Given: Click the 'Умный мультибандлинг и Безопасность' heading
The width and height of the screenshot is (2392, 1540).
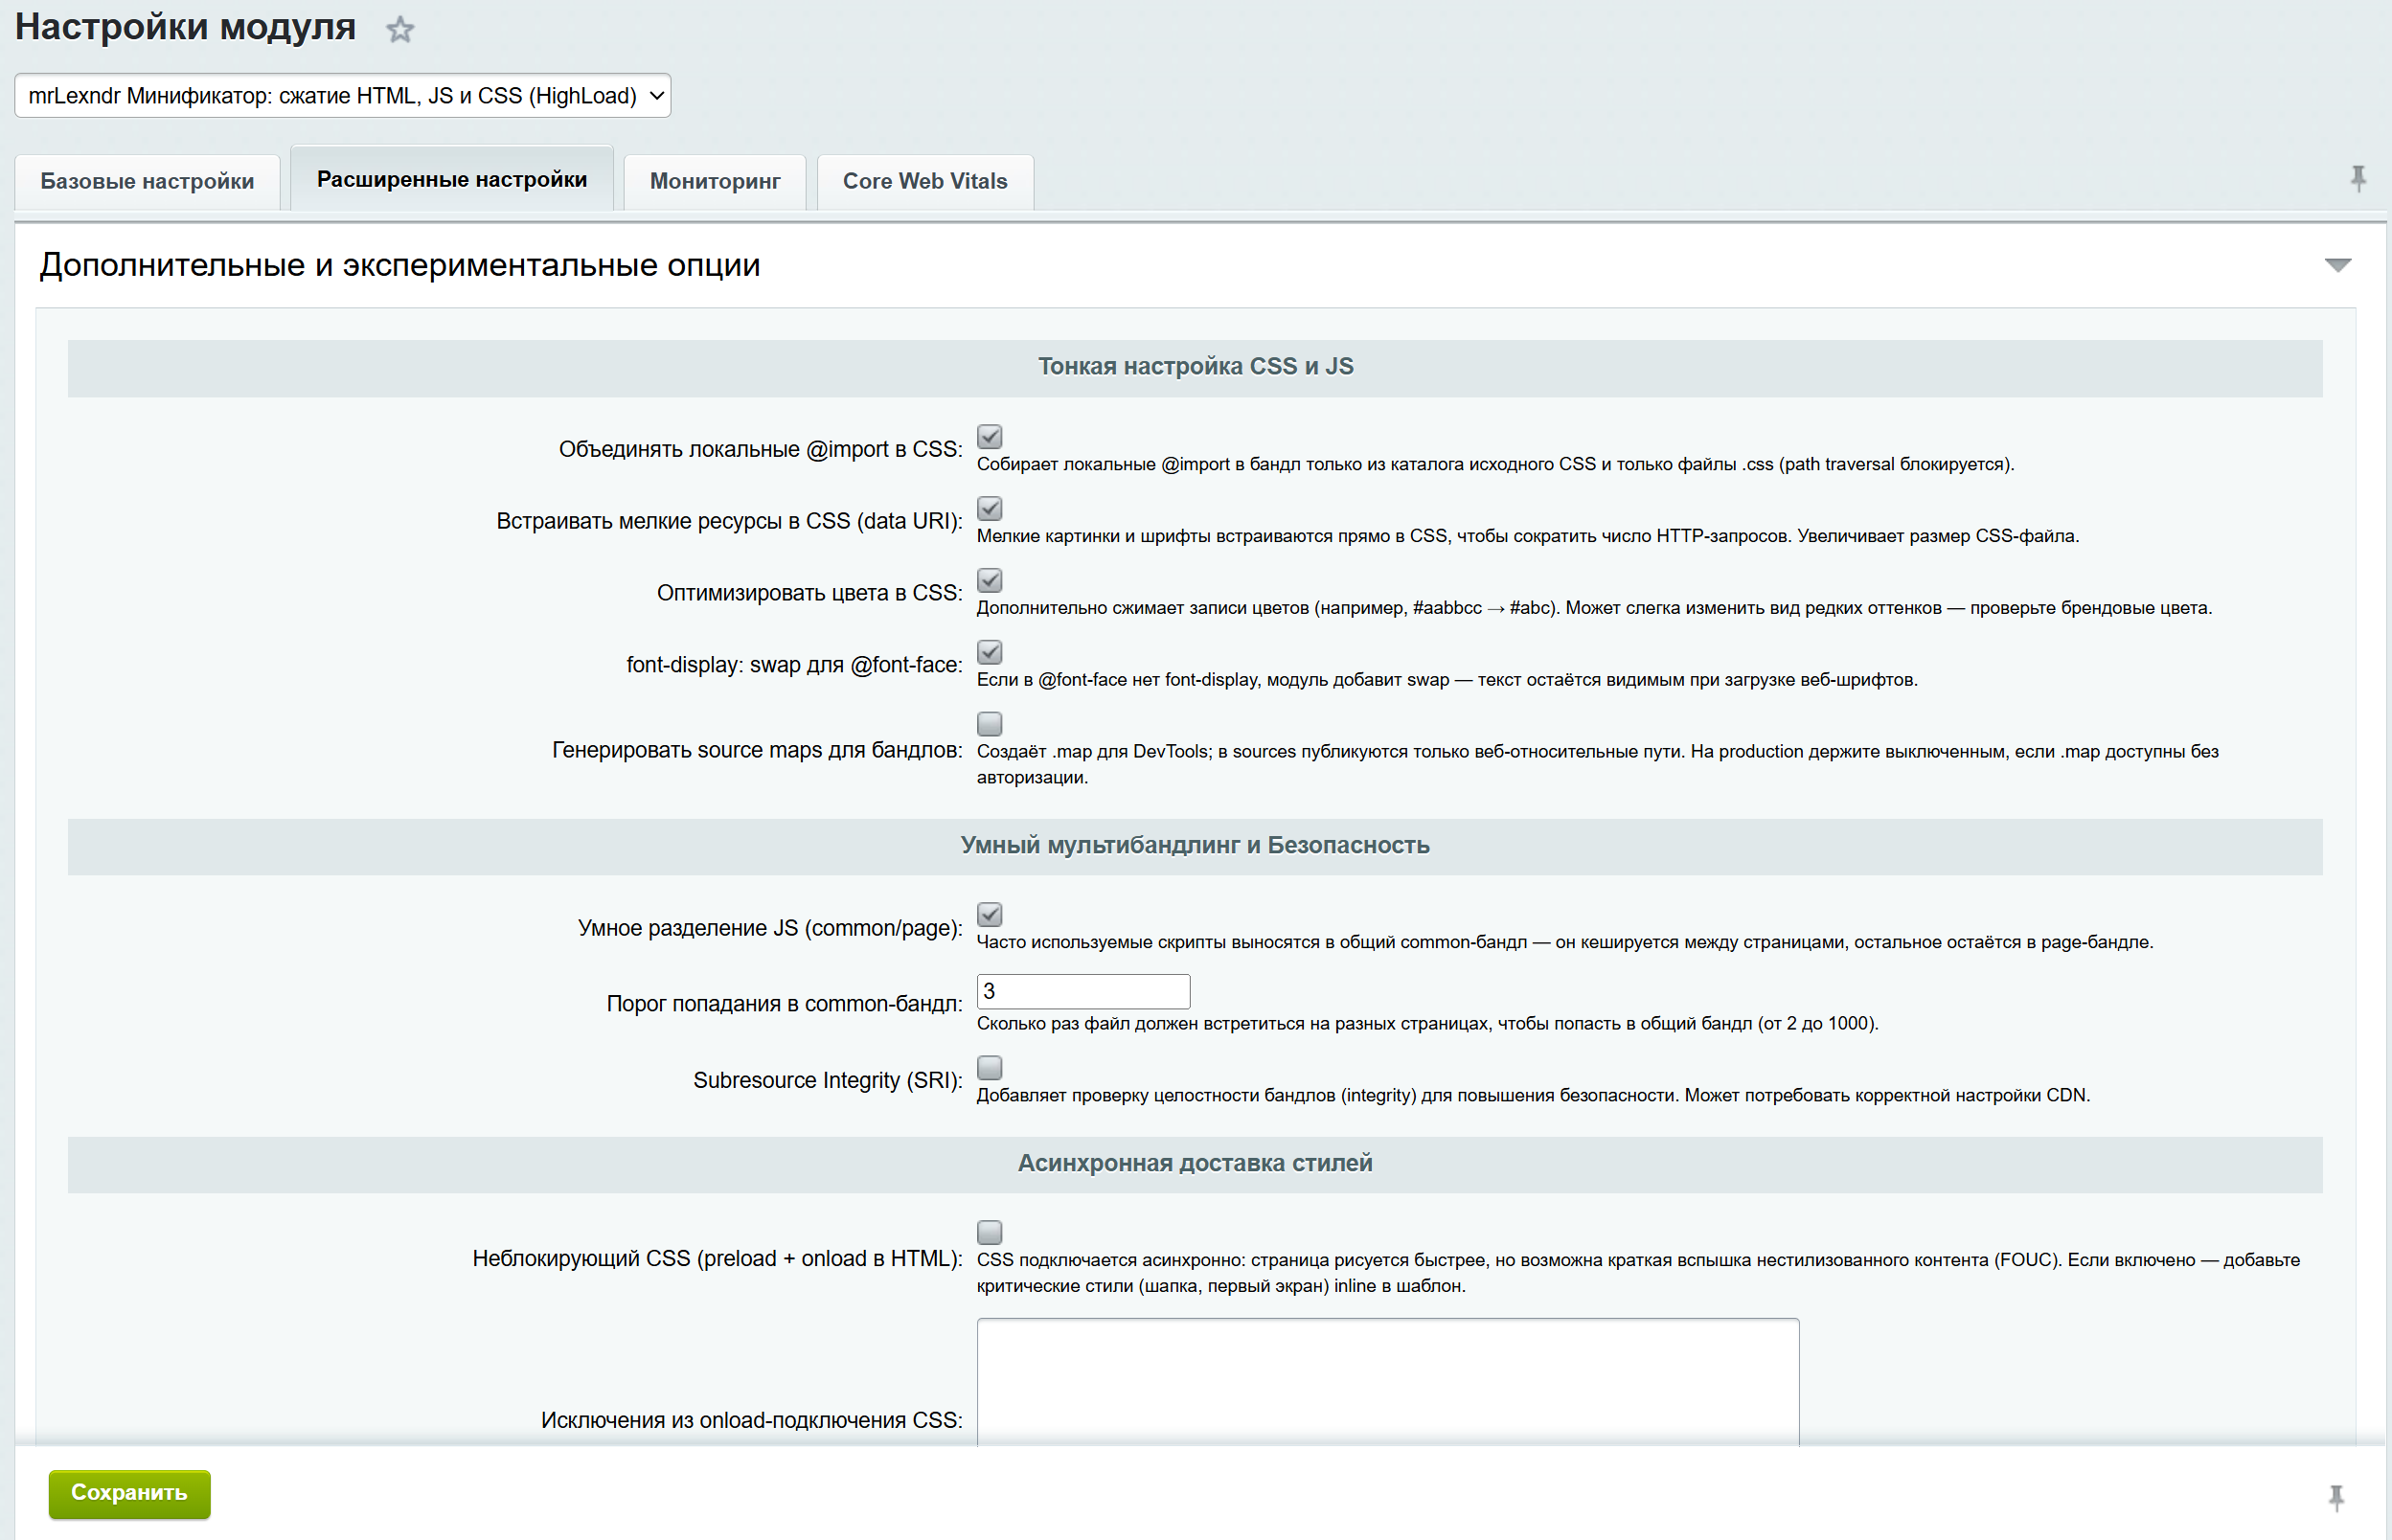Looking at the screenshot, I should pyautogui.click(x=1195, y=846).
